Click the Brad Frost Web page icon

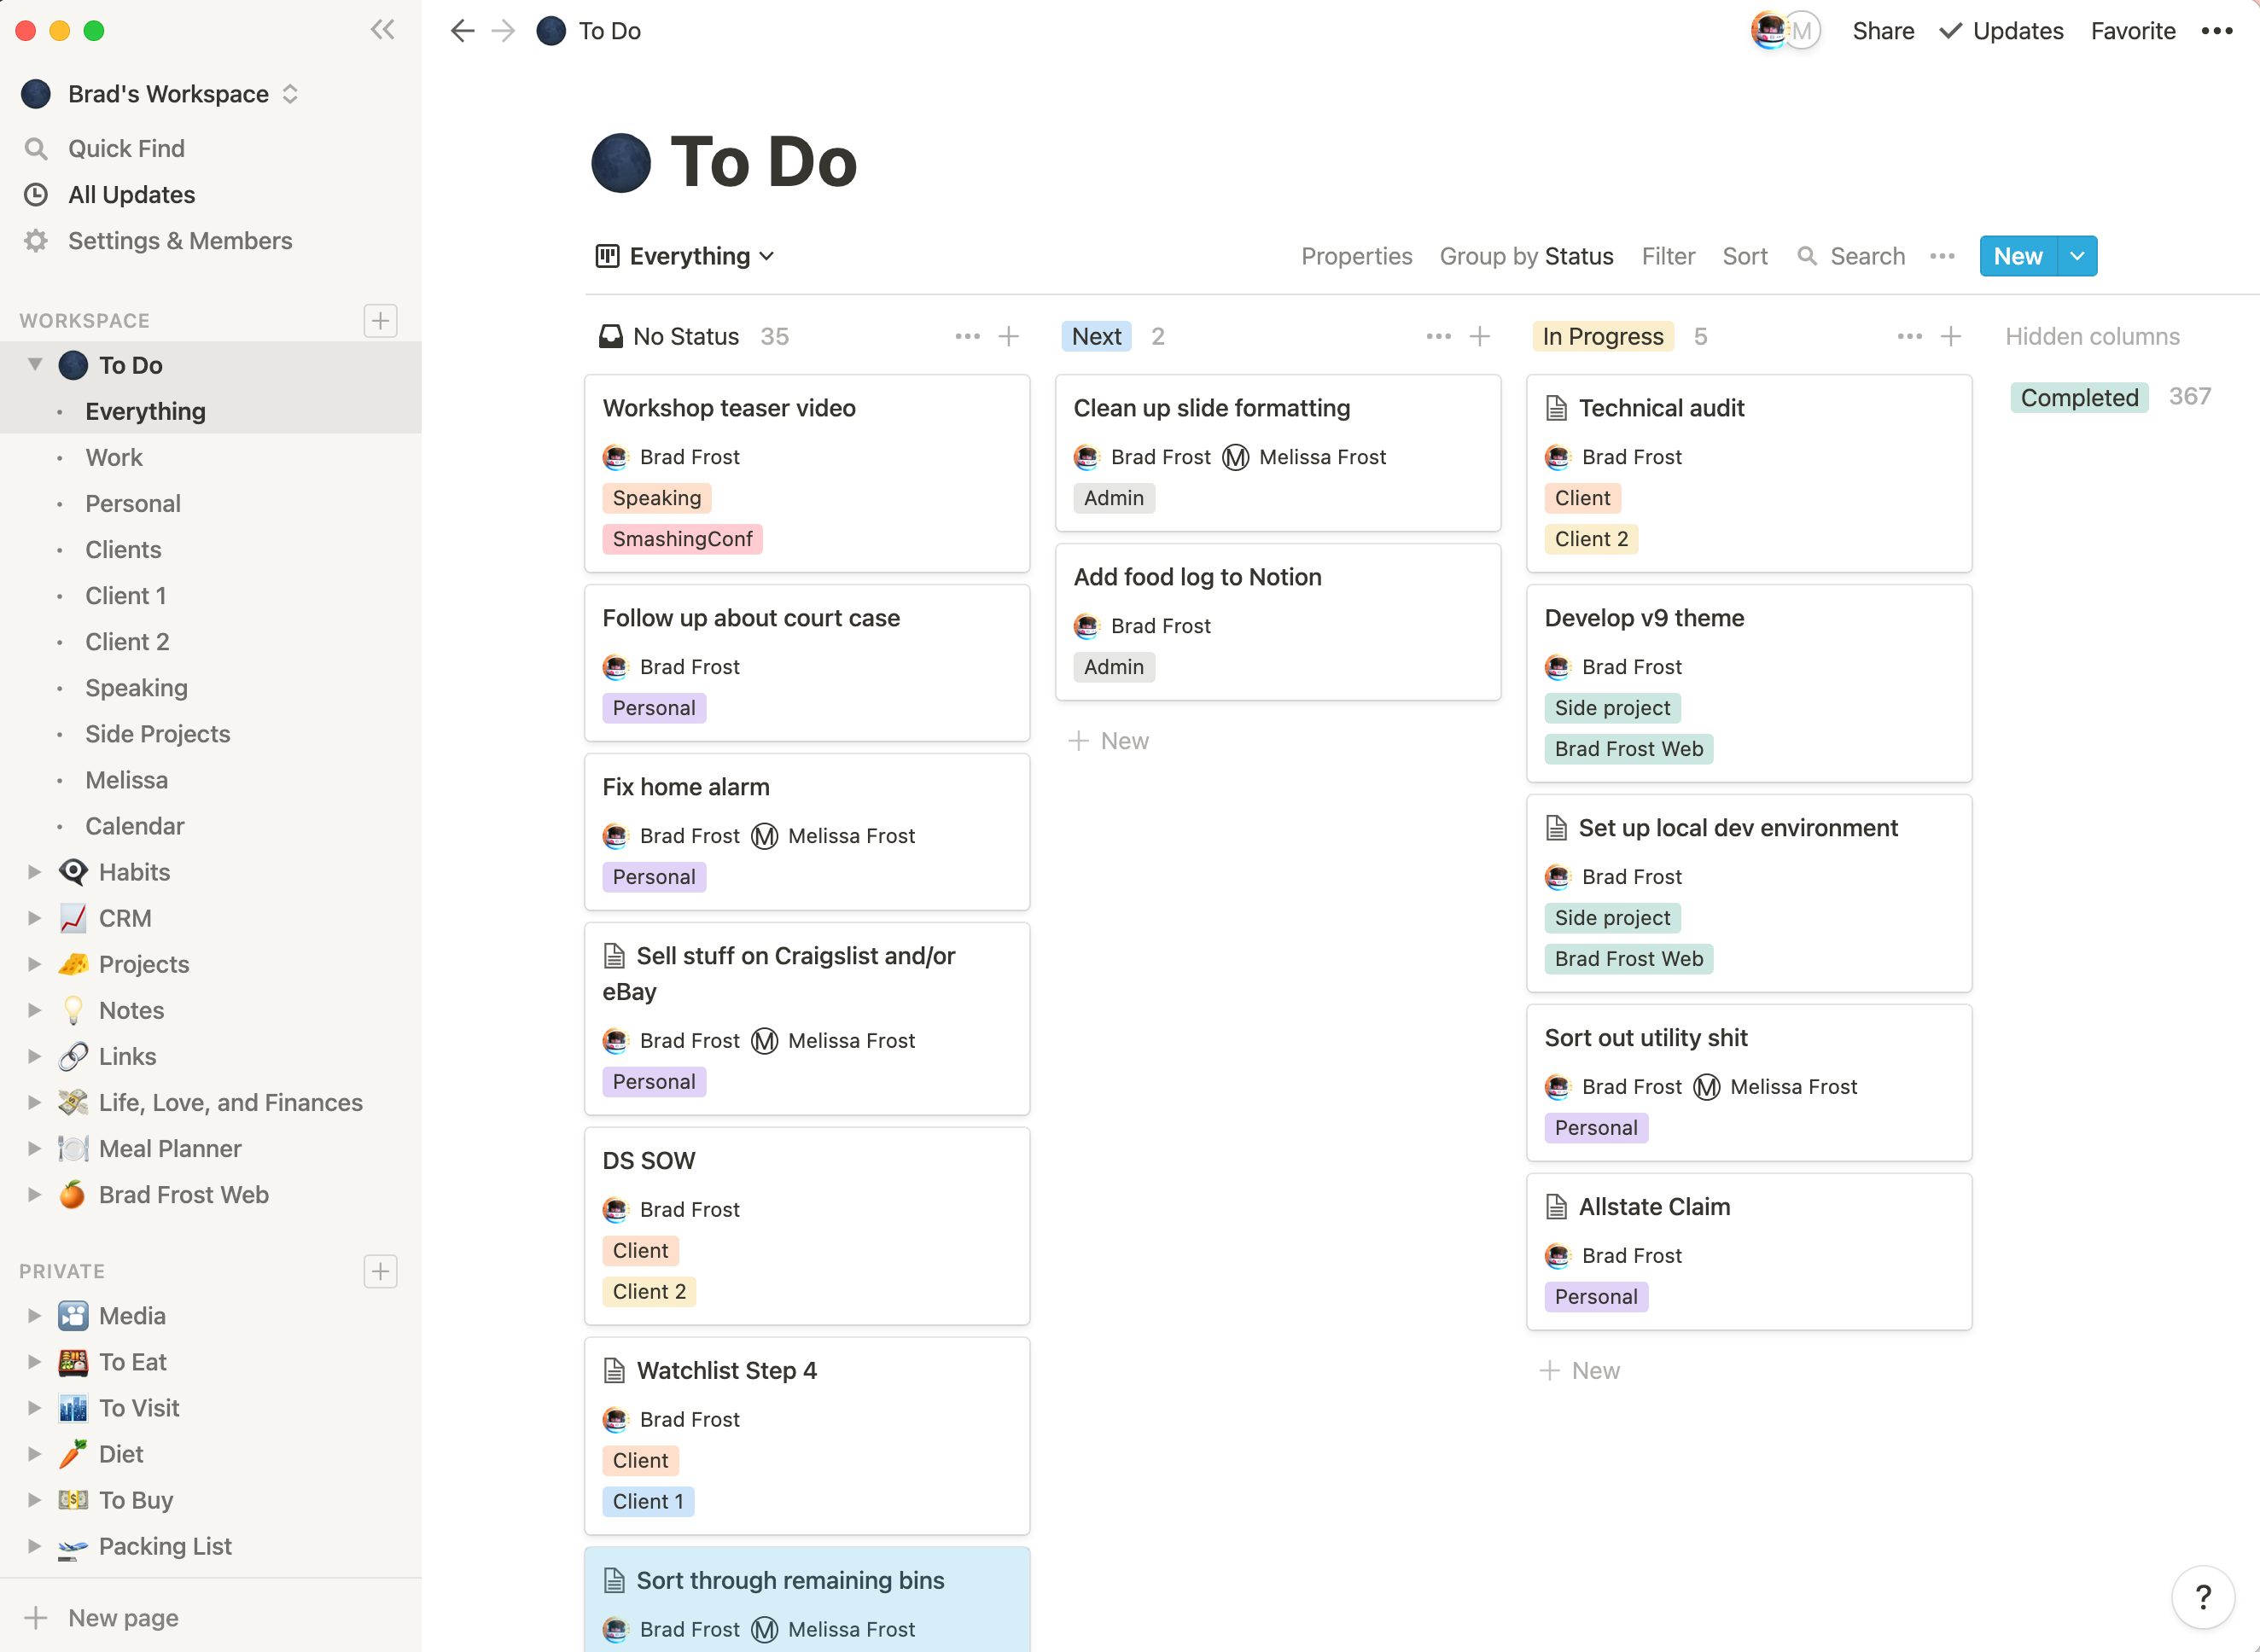tap(73, 1193)
